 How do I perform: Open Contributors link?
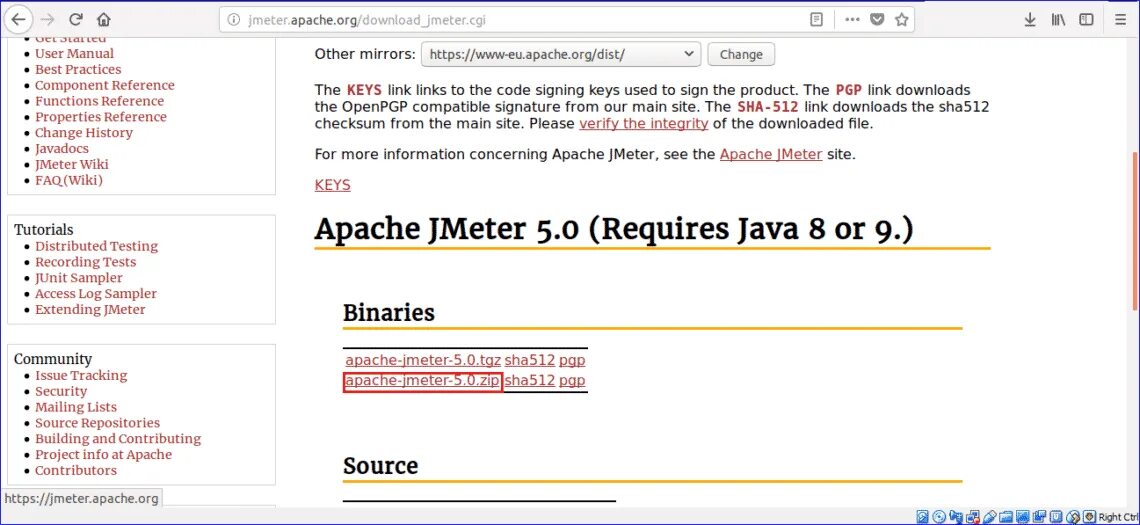(x=76, y=471)
